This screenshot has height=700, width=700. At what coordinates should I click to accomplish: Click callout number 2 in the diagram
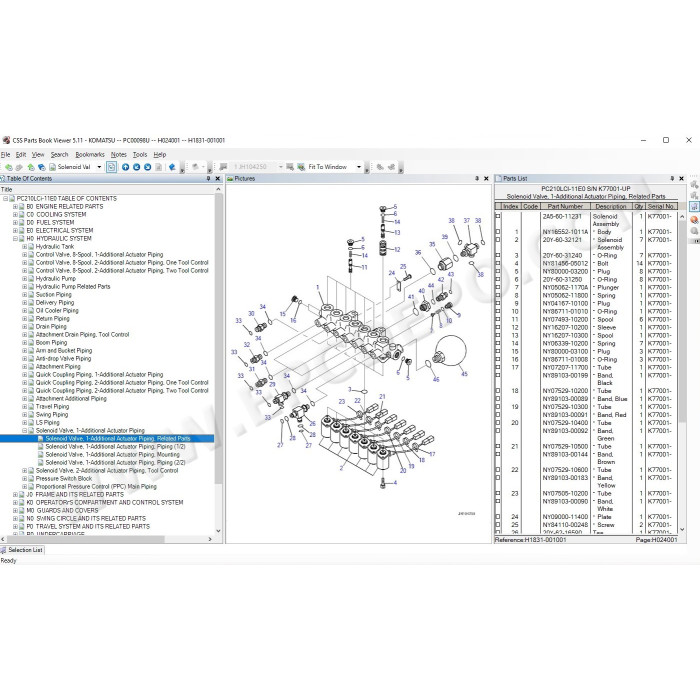pyautogui.click(x=342, y=468)
